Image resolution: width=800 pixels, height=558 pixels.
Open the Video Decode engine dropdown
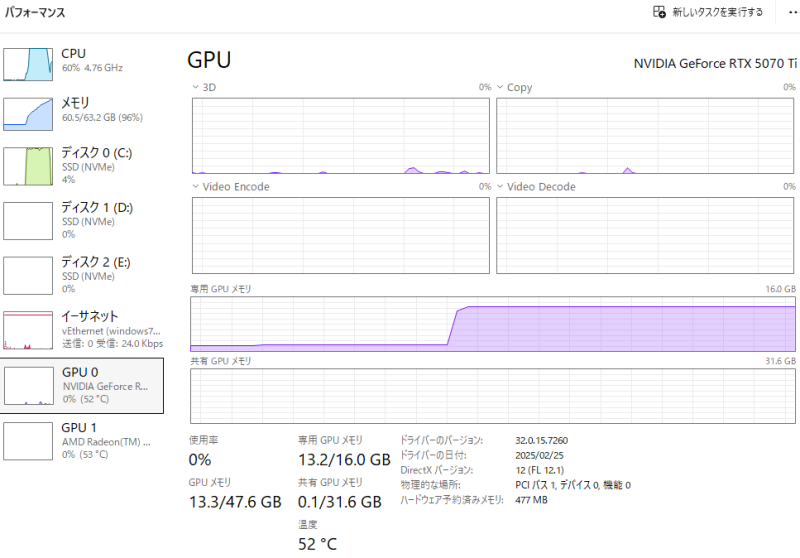[500, 187]
